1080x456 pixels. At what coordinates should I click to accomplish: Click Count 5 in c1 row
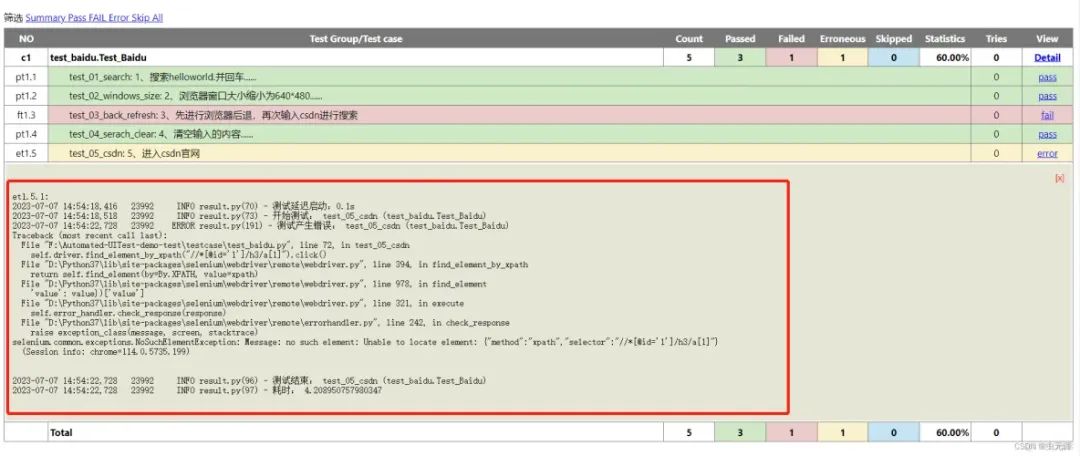(x=689, y=58)
